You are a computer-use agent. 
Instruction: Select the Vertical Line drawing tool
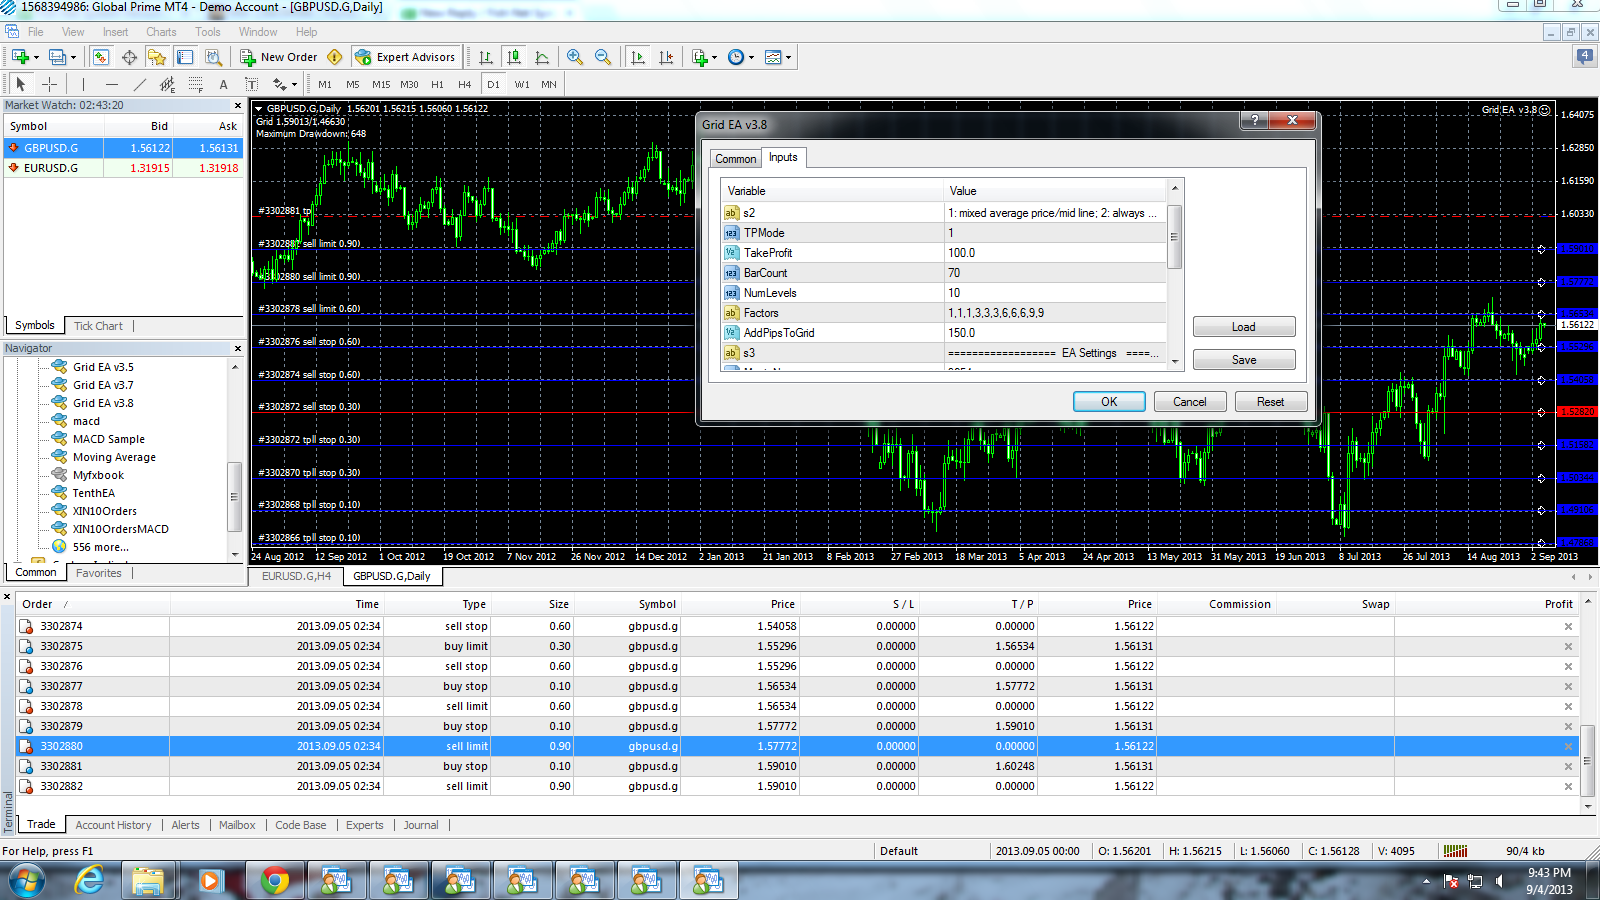tap(83, 84)
